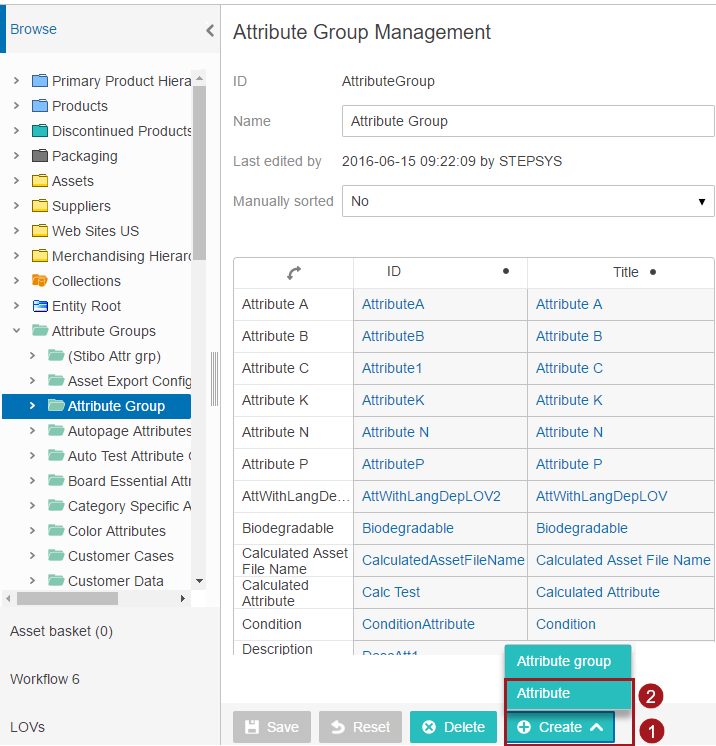Click the Category Specific folder icon

coord(56,505)
